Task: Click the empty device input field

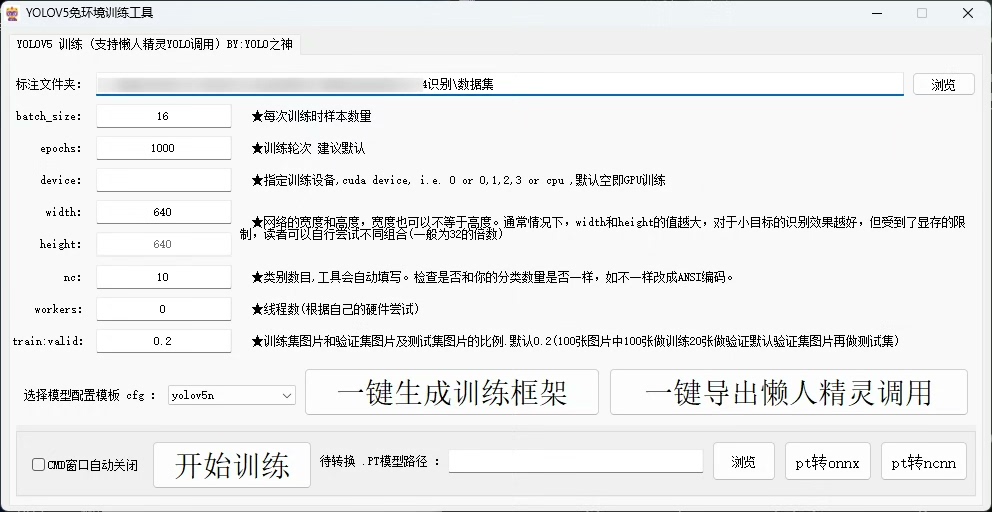Action: pyautogui.click(x=164, y=180)
